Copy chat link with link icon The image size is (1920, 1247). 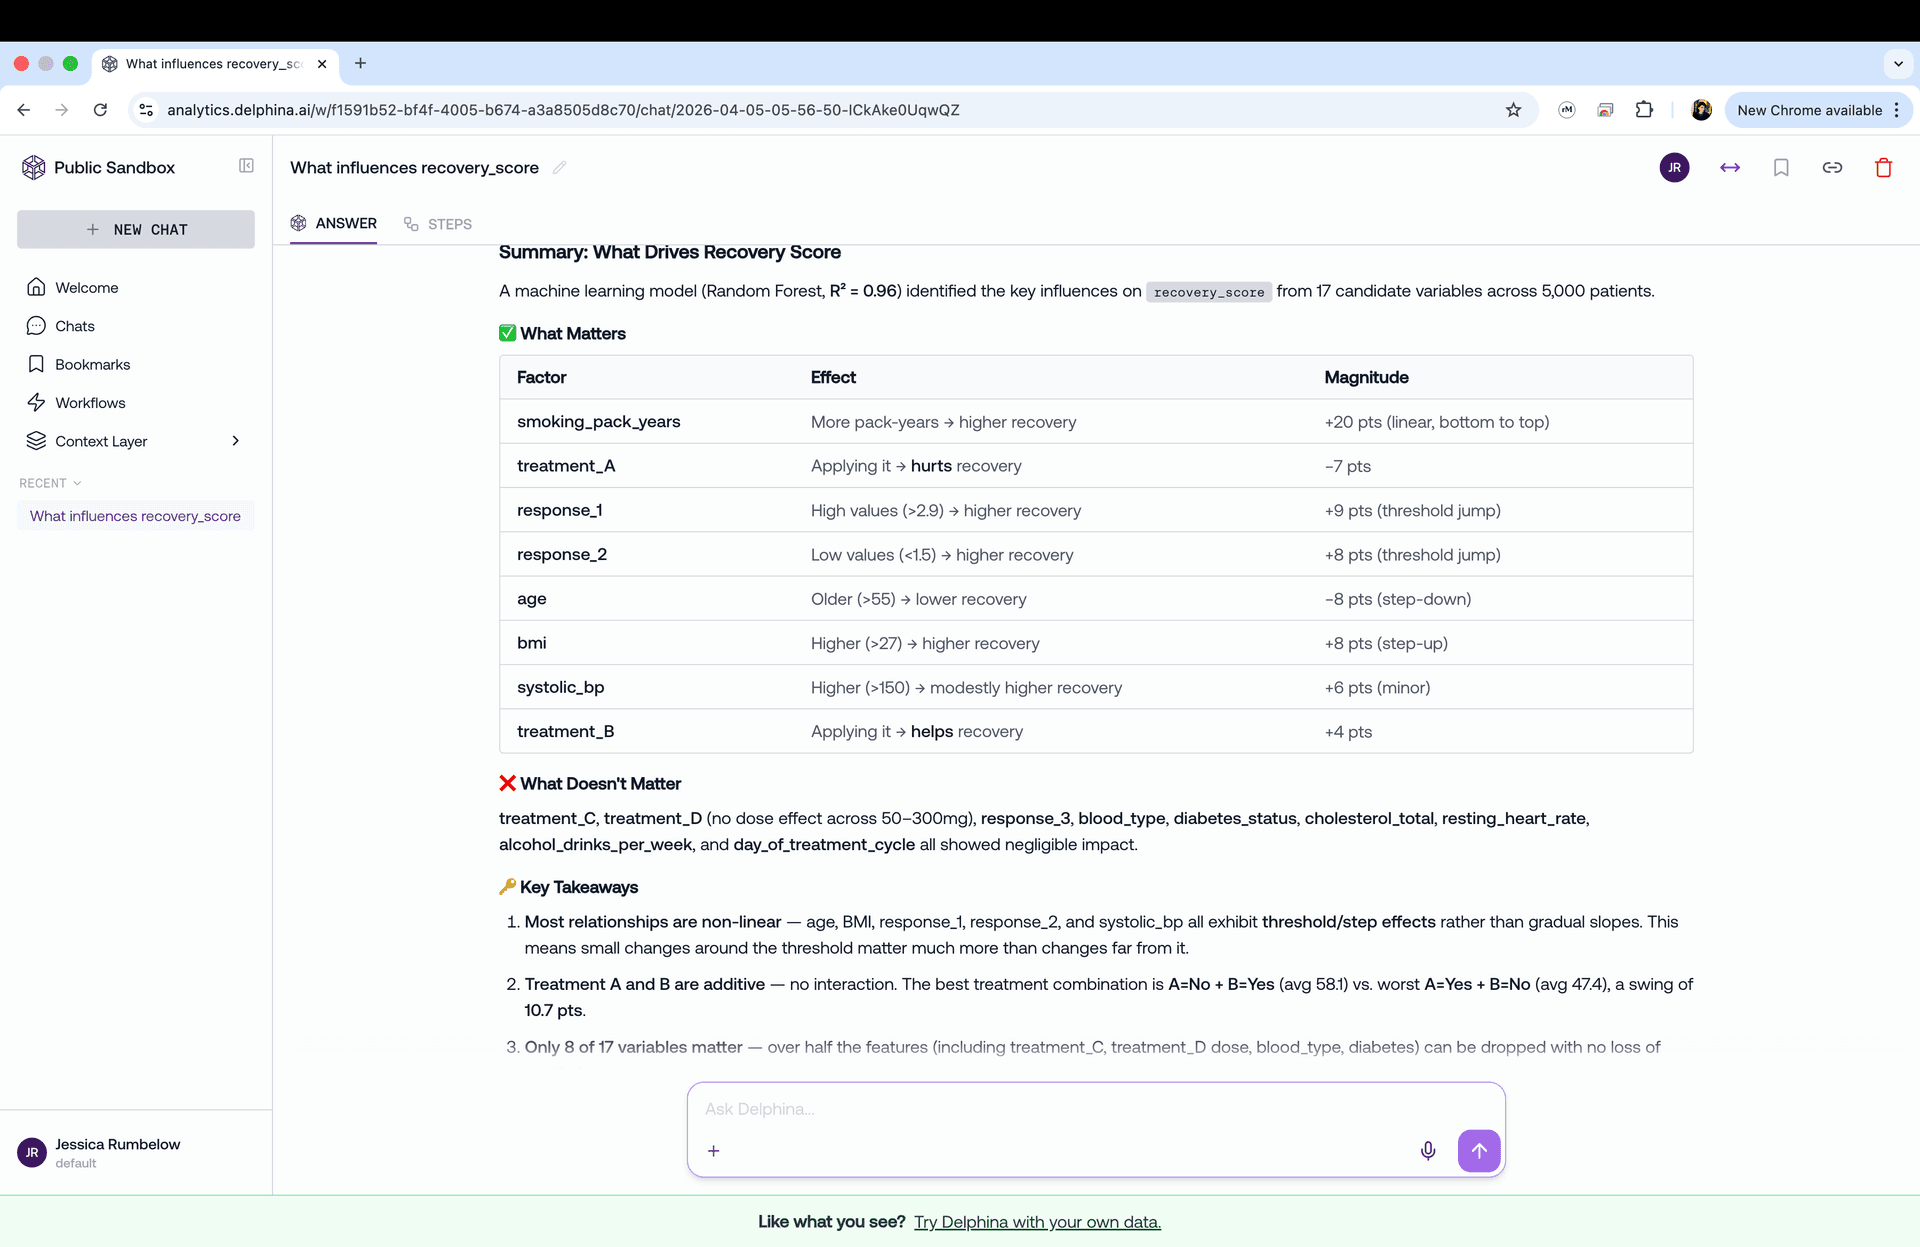point(1832,168)
